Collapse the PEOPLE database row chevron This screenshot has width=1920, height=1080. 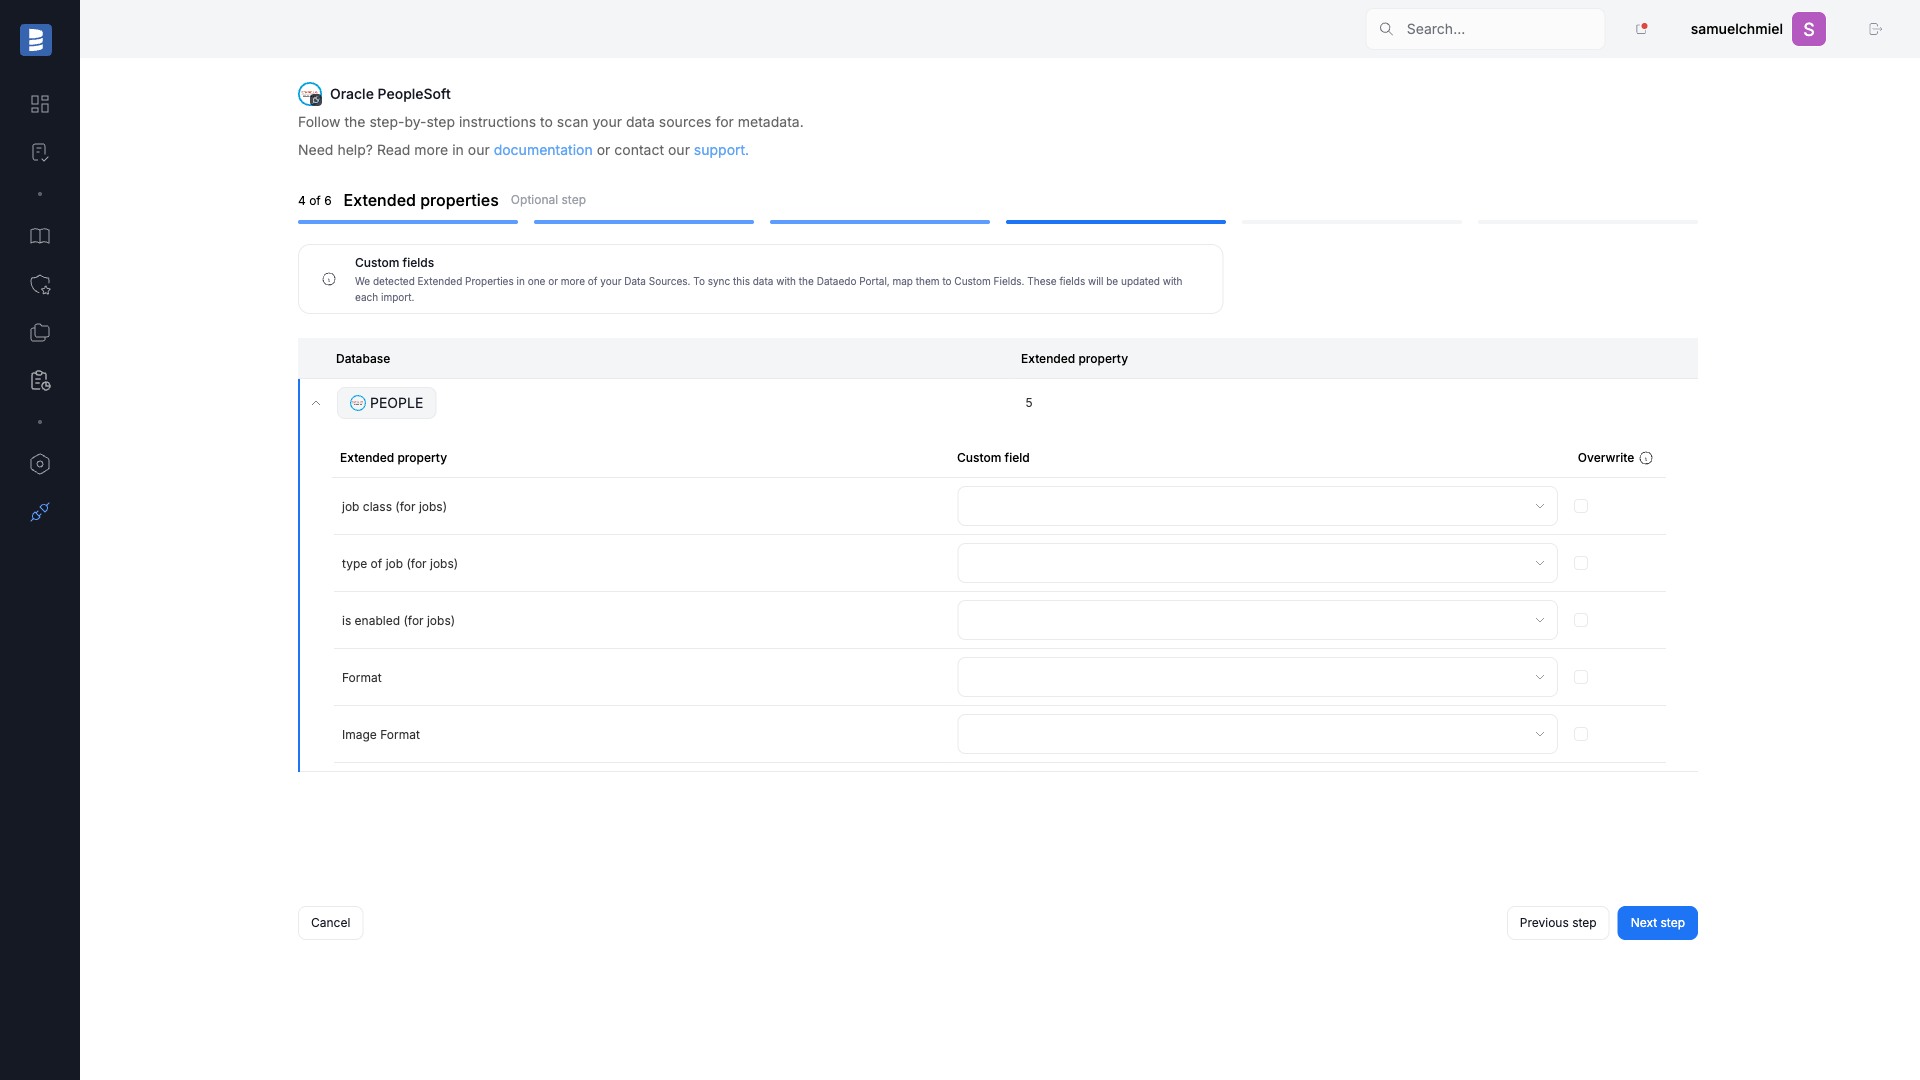tap(316, 403)
